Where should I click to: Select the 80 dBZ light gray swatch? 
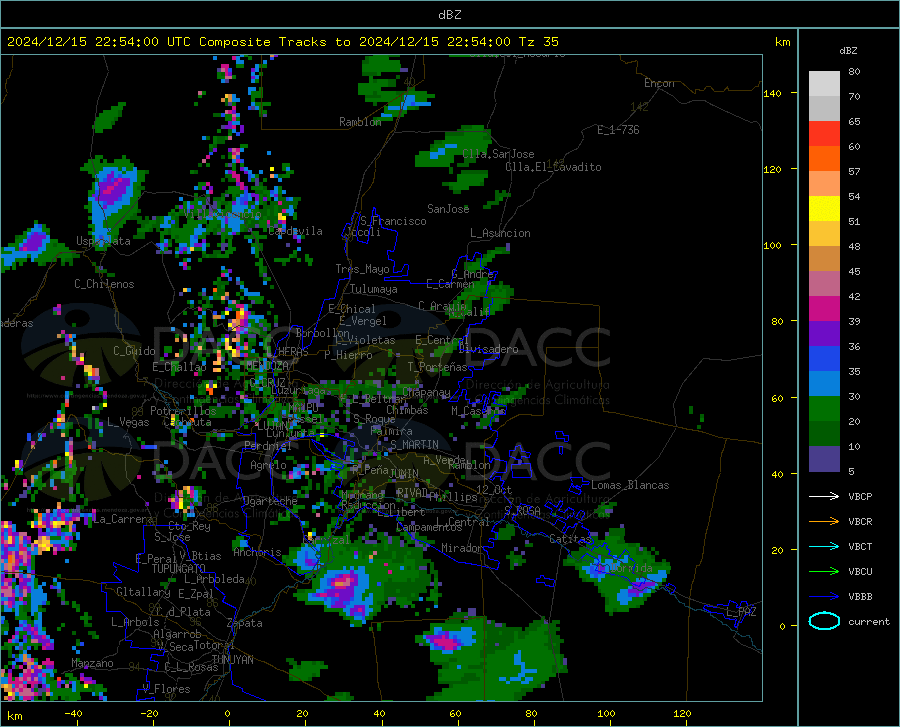[824, 83]
